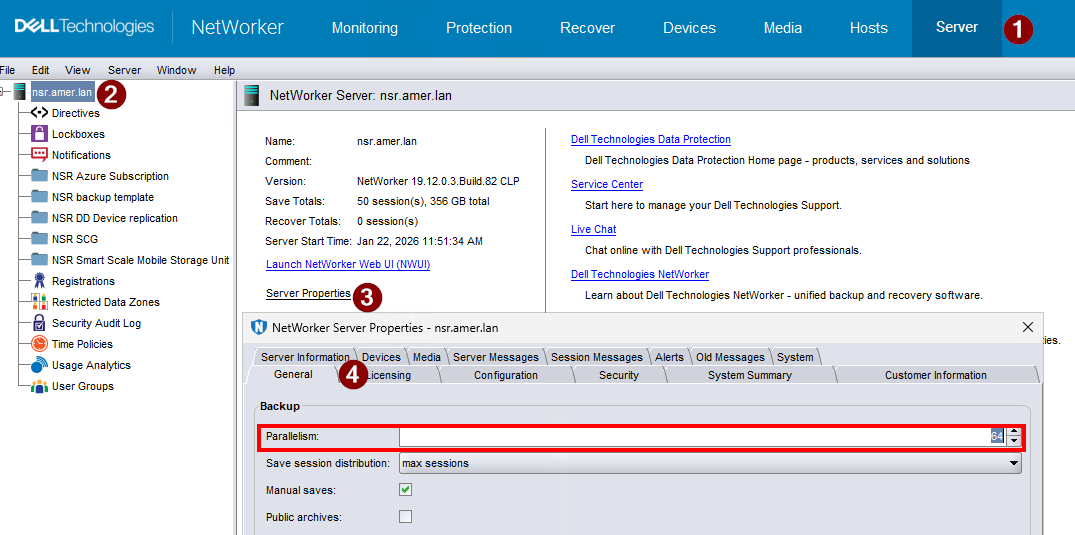Click the NSR Azure Subscription folder icon
Image resolution: width=1075 pixels, height=535 pixels.
(39, 176)
